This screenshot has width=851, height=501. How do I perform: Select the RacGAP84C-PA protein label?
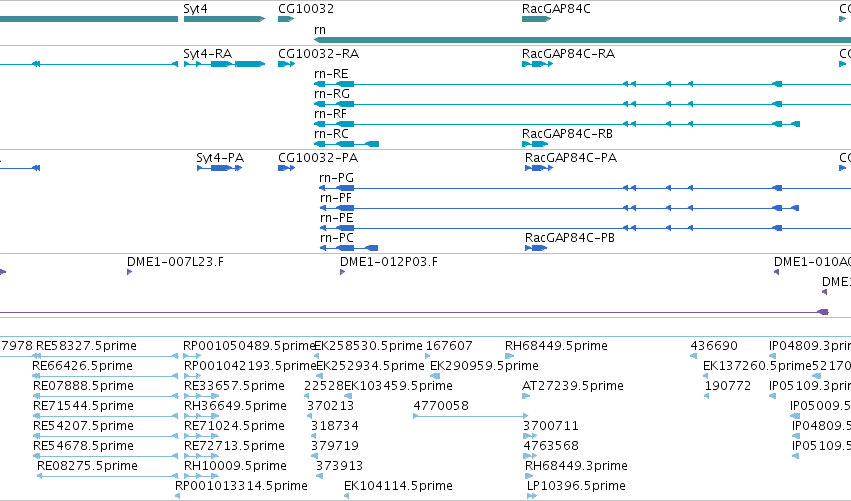click(x=571, y=158)
